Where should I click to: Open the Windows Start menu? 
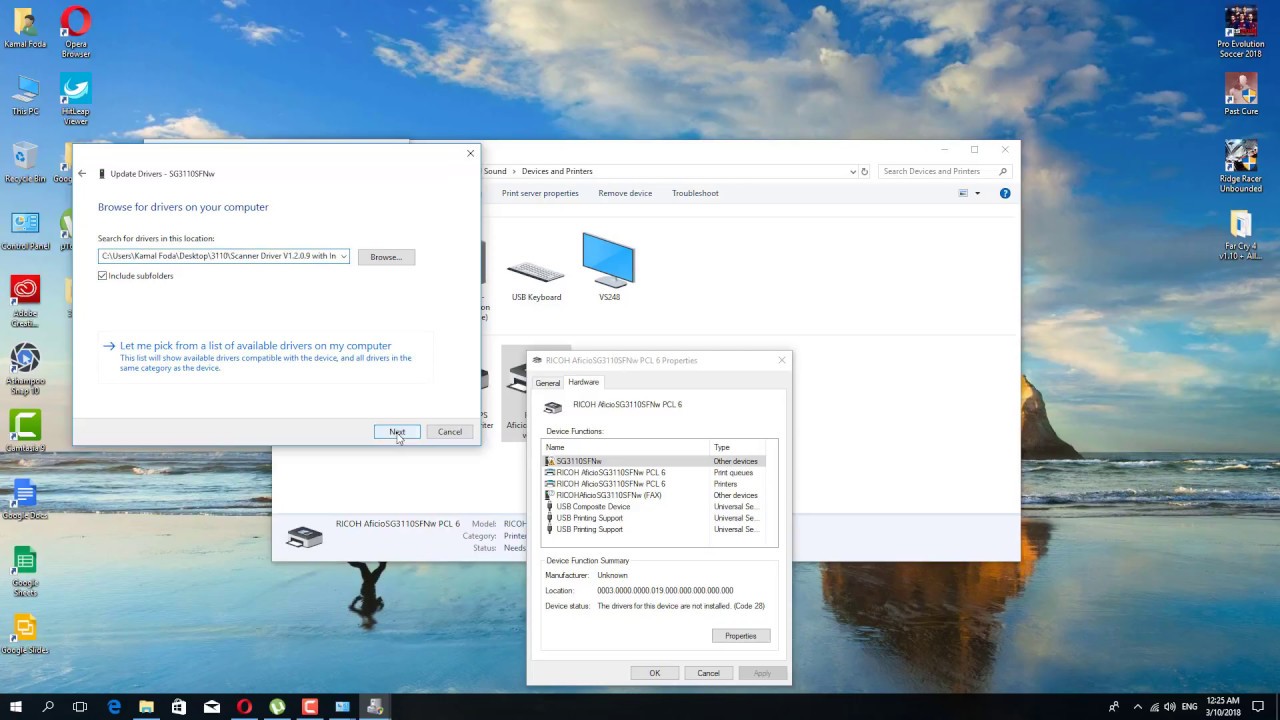(16, 707)
